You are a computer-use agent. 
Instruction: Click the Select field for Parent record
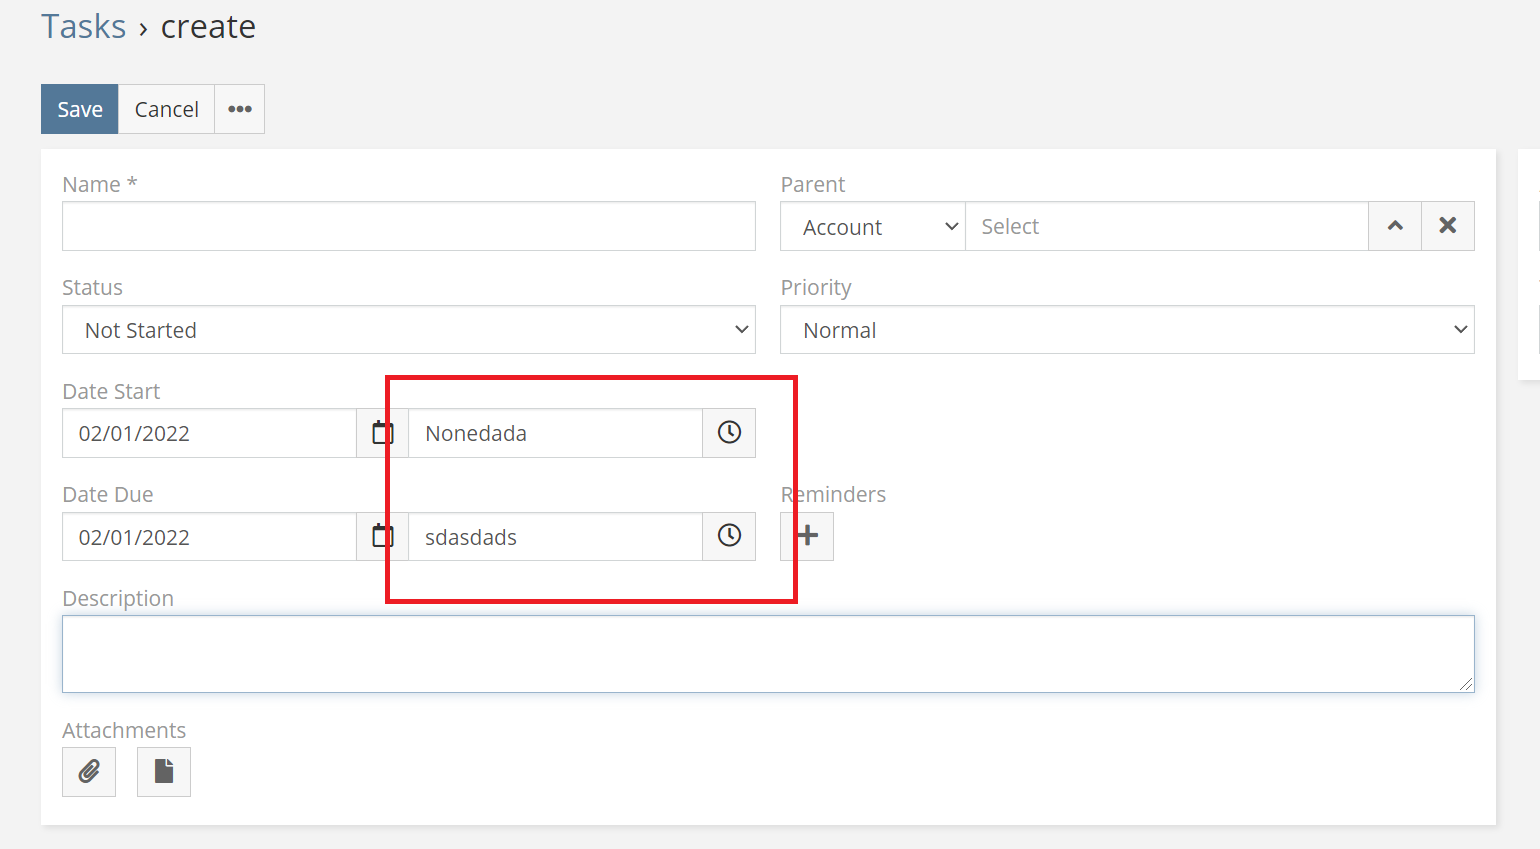(x=1165, y=226)
